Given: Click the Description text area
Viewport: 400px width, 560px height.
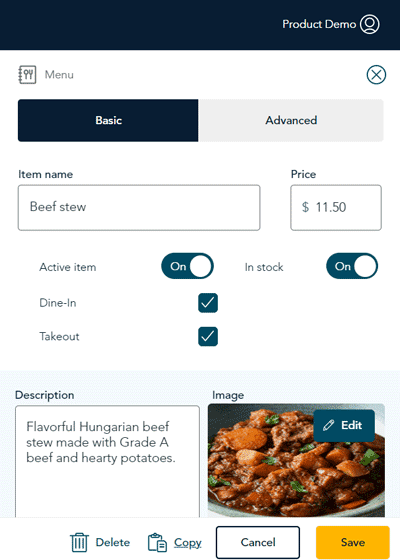Looking at the screenshot, I should [x=107, y=461].
